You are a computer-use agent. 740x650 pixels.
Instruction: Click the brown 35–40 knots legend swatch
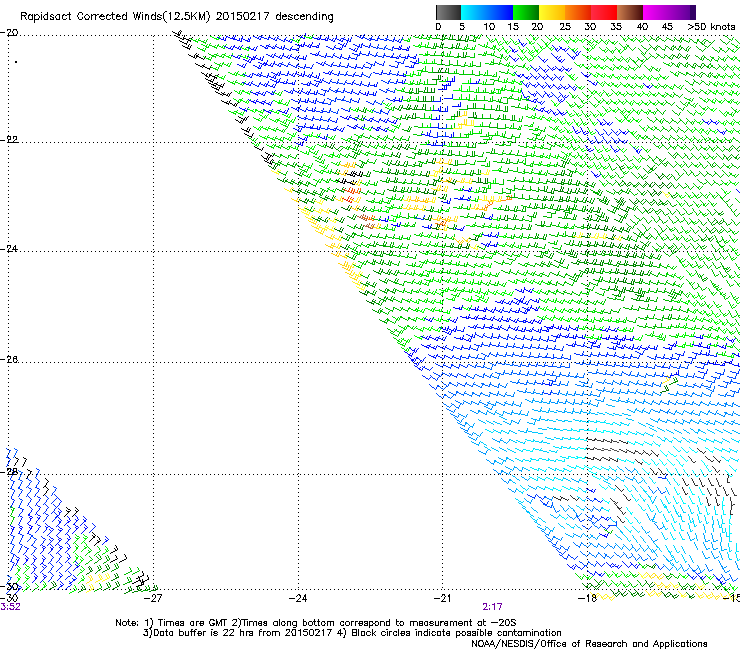630,12
